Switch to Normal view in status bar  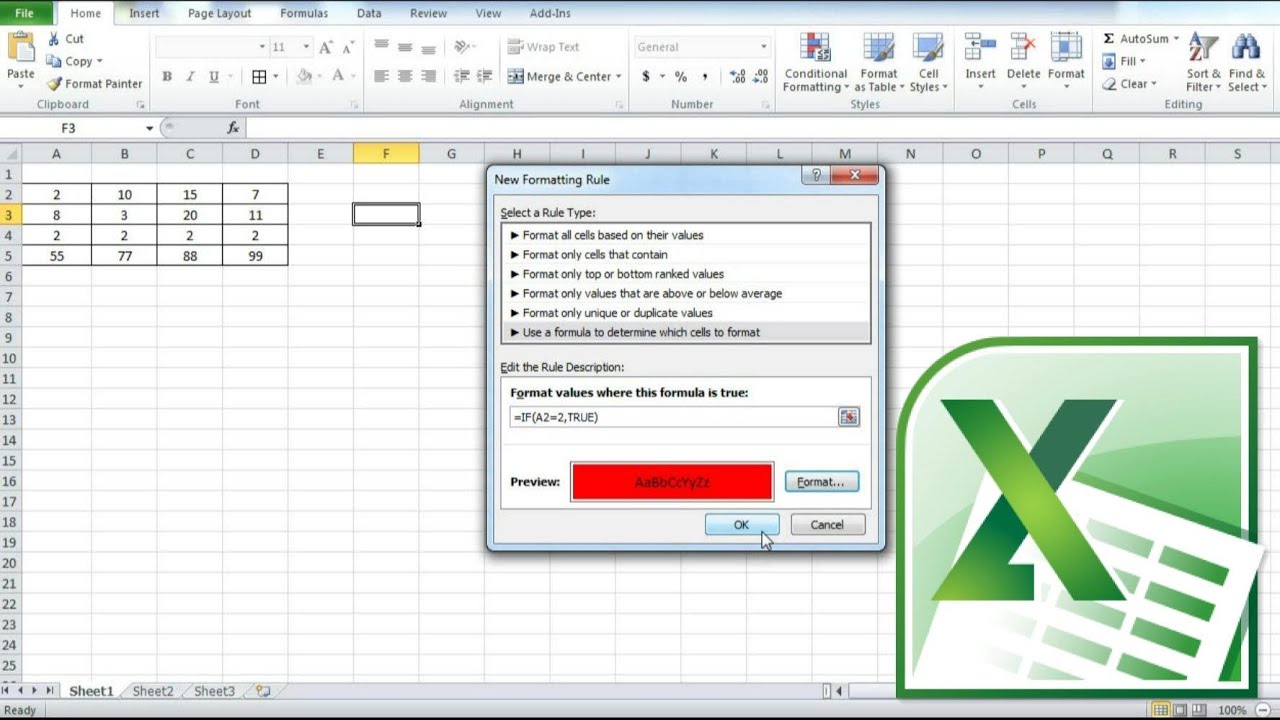[x=1161, y=710]
